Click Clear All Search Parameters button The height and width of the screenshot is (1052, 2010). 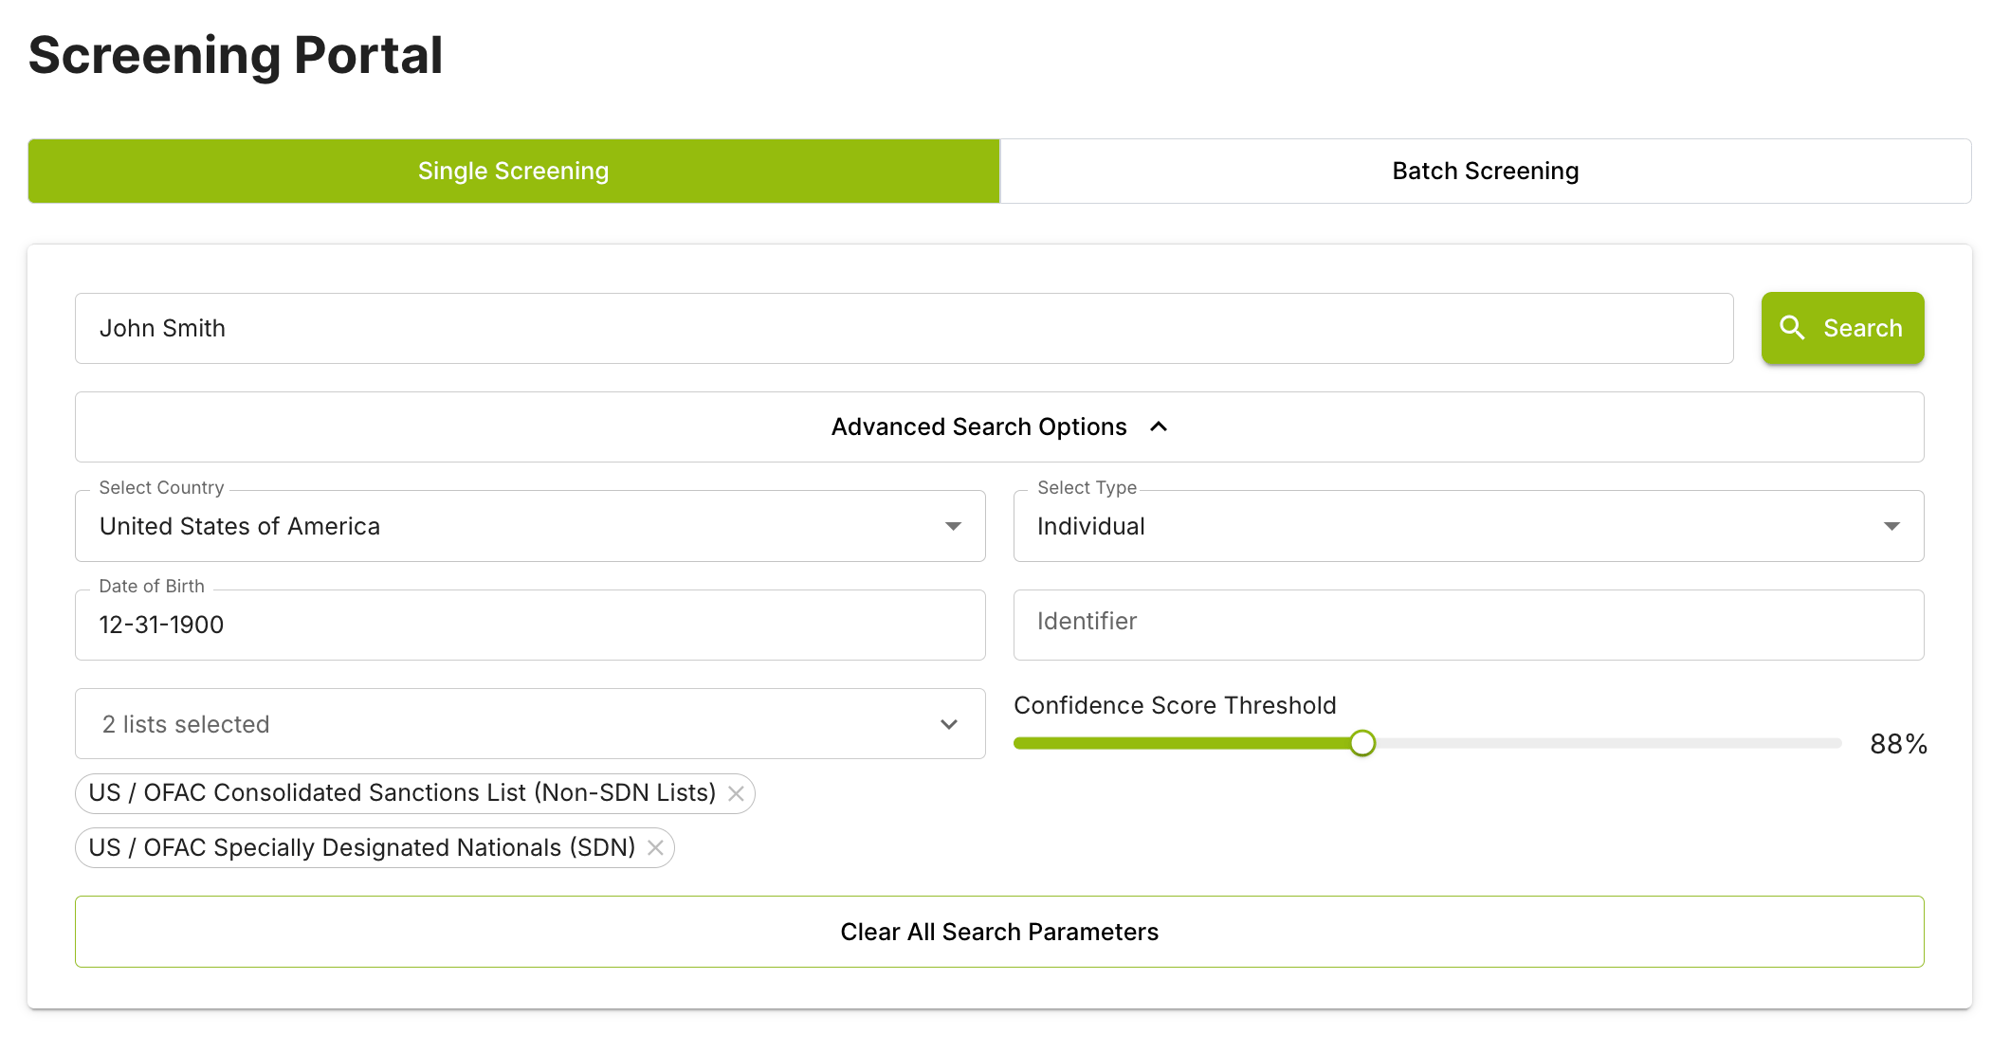[x=999, y=932]
